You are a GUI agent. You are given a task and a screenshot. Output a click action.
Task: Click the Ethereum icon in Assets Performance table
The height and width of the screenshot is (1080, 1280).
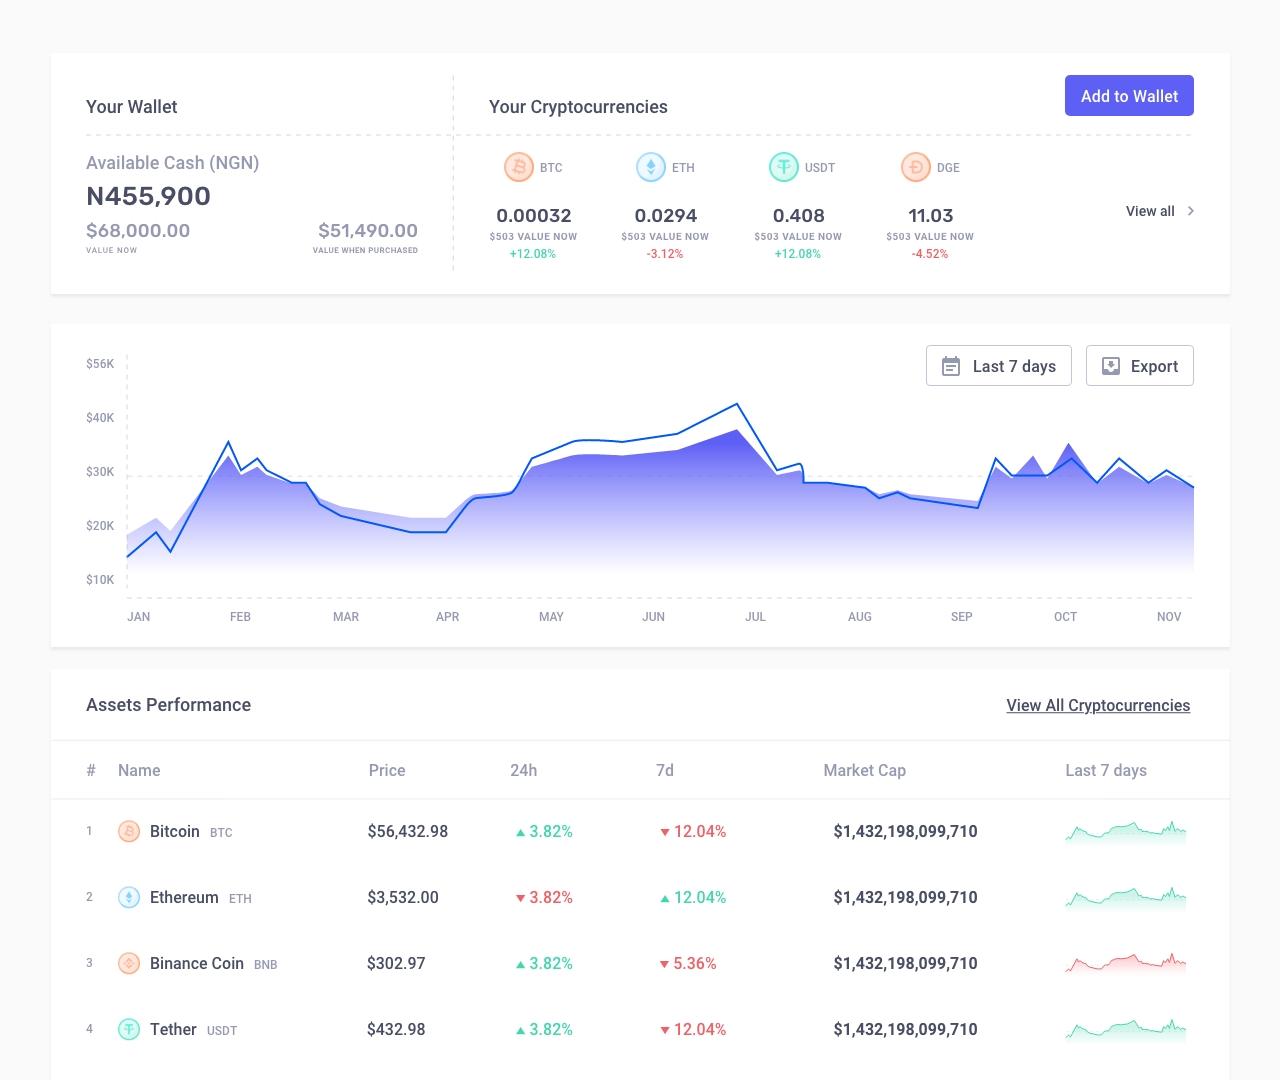point(129,897)
